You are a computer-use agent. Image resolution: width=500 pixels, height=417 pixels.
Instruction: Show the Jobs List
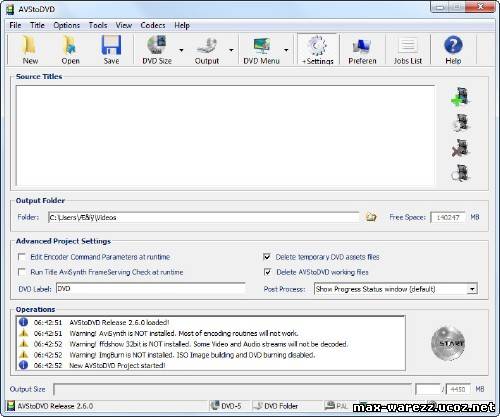[x=408, y=50]
